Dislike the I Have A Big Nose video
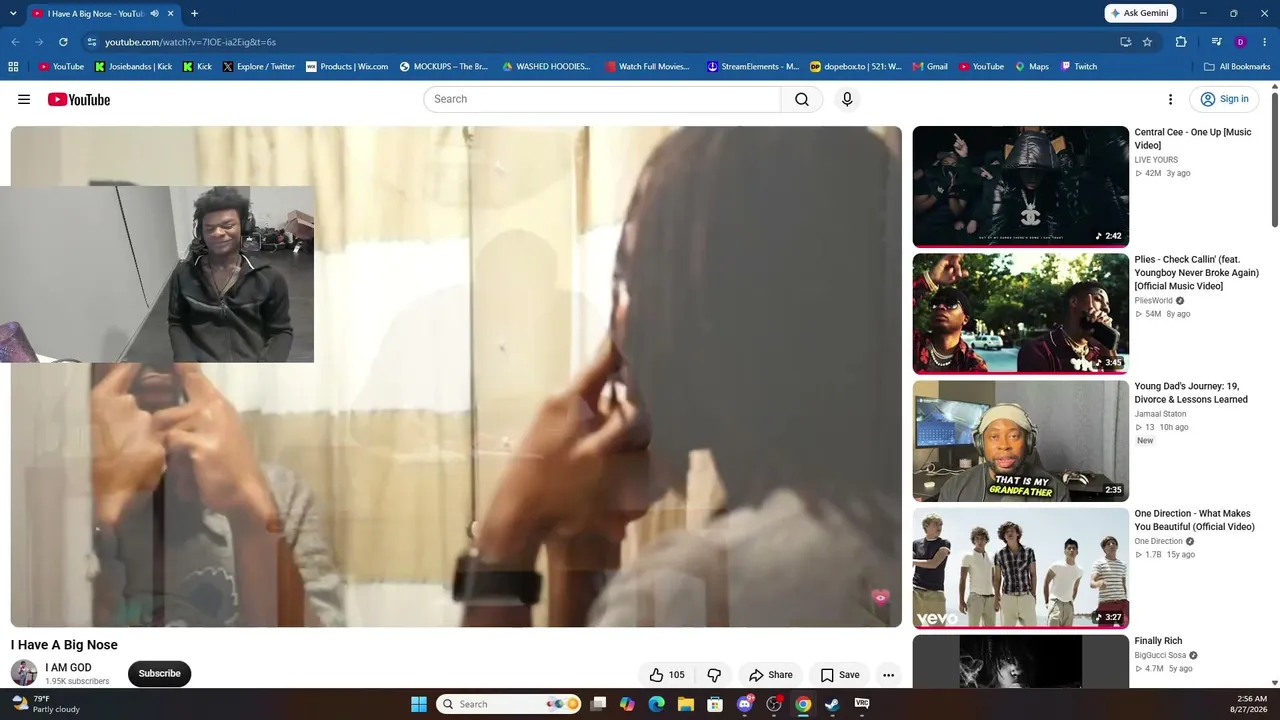 pos(714,675)
